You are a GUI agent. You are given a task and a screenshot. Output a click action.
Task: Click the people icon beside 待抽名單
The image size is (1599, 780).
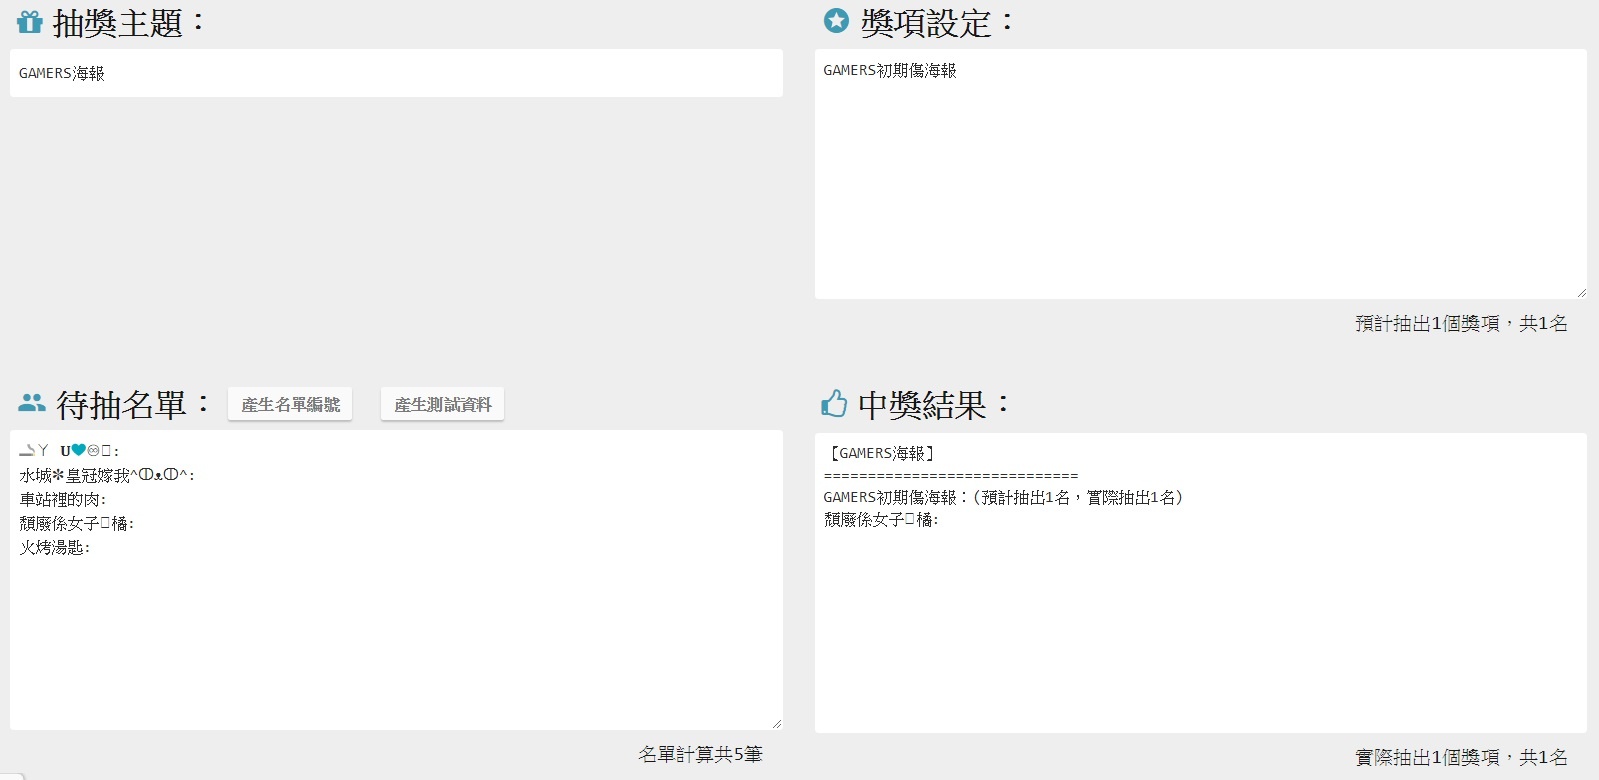tap(32, 403)
